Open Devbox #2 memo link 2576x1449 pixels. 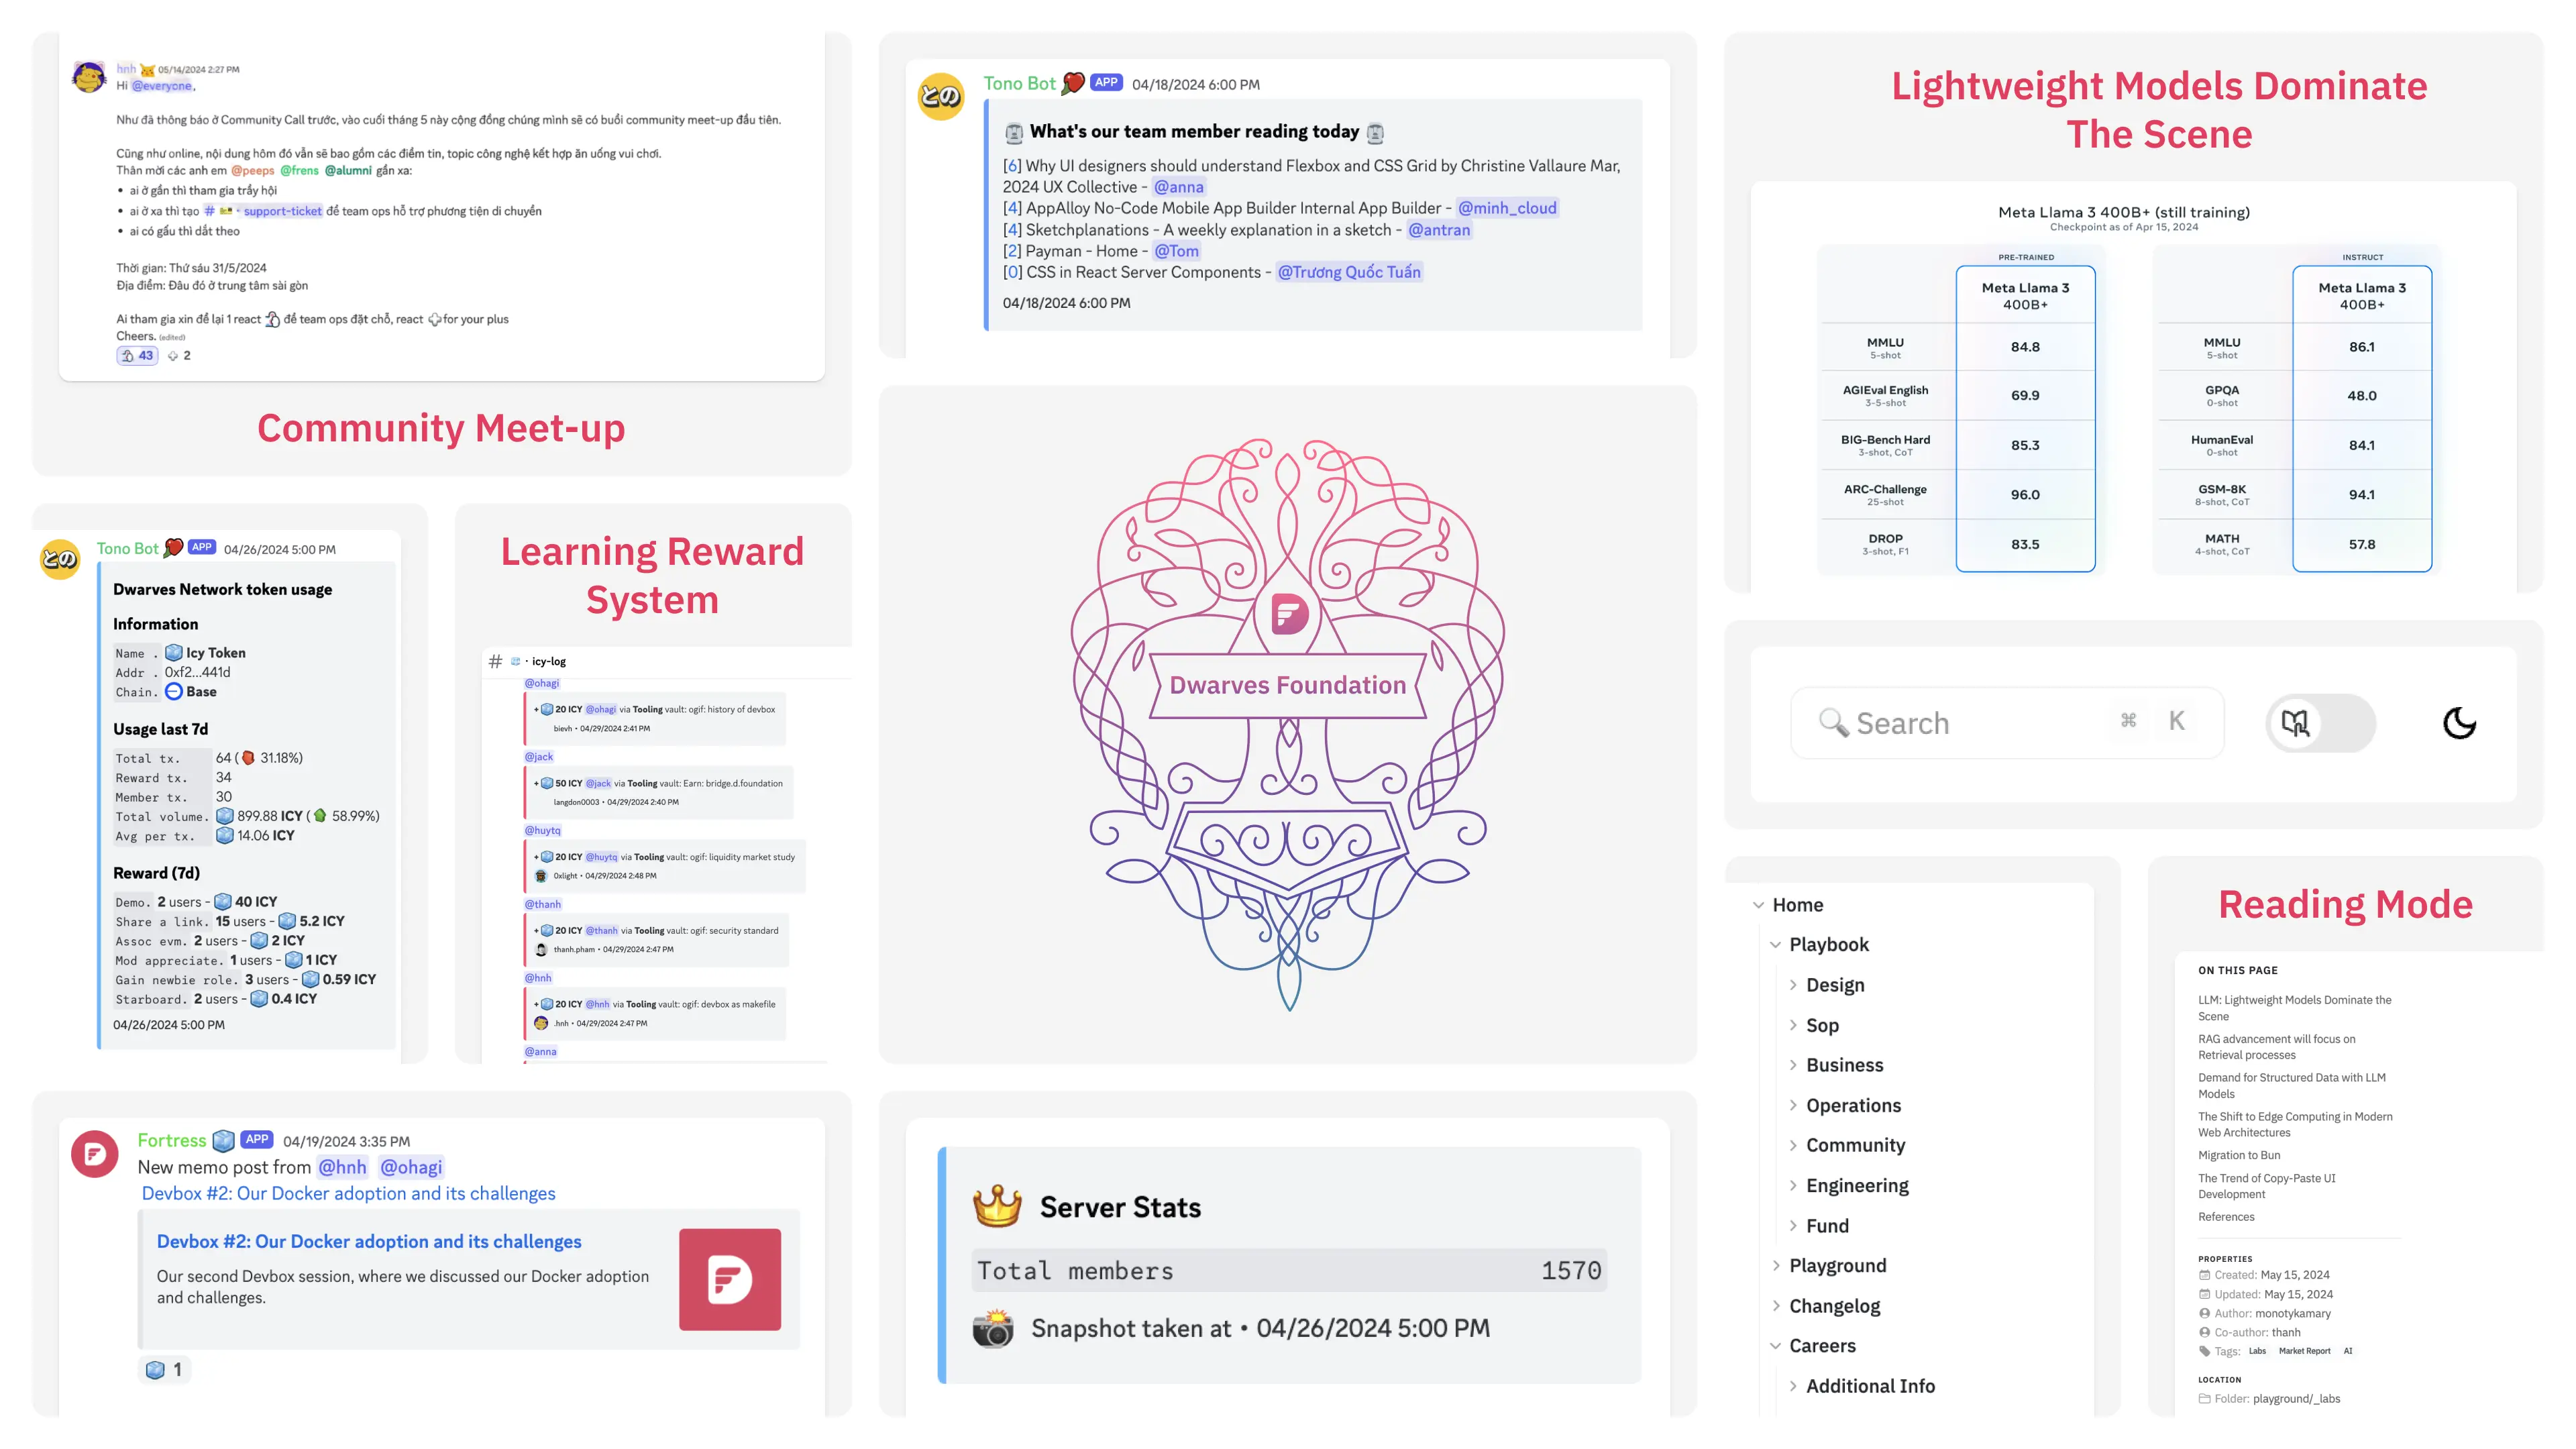click(x=348, y=1193)
